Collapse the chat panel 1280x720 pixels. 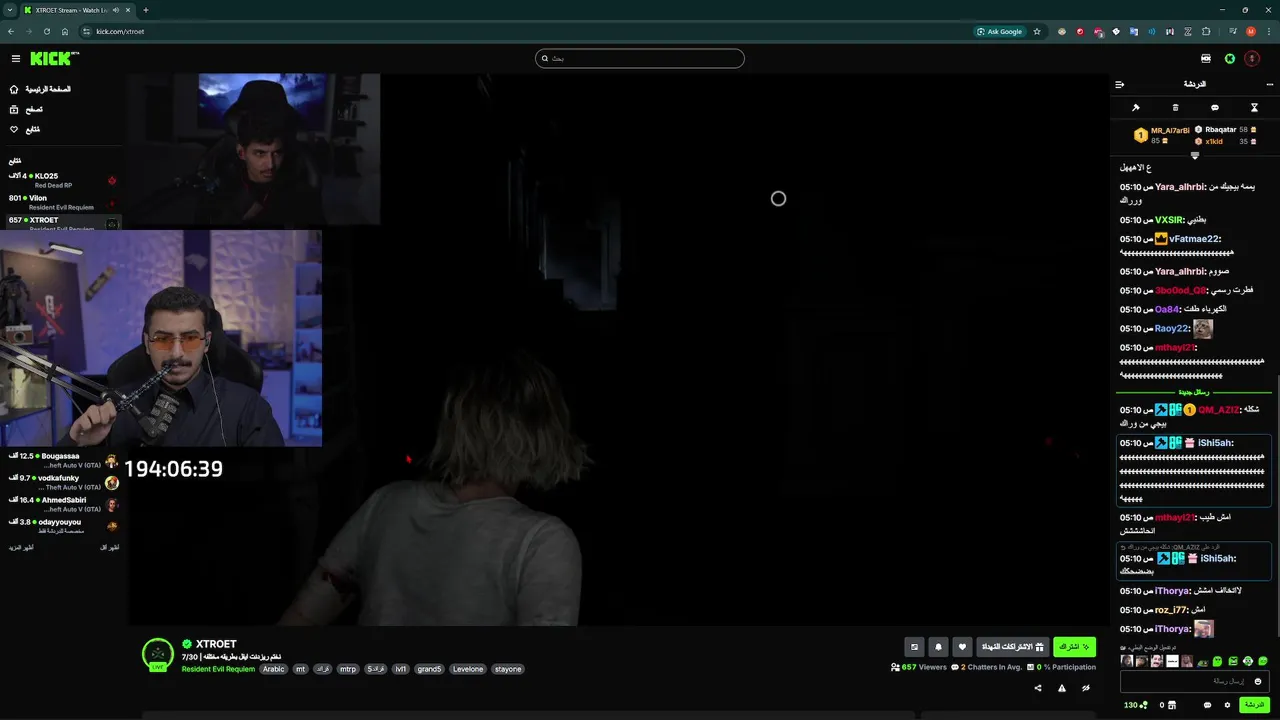[1120, 85]
